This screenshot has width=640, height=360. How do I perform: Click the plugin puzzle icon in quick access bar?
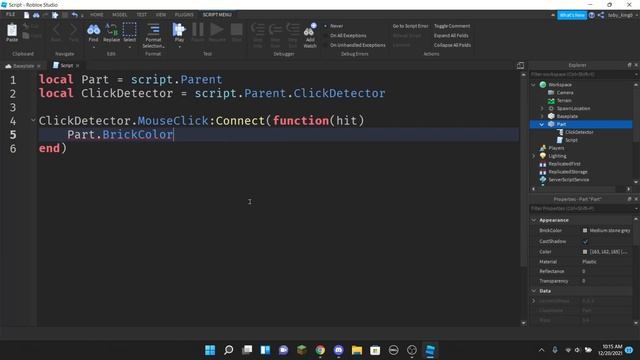[x=55, y=15]
